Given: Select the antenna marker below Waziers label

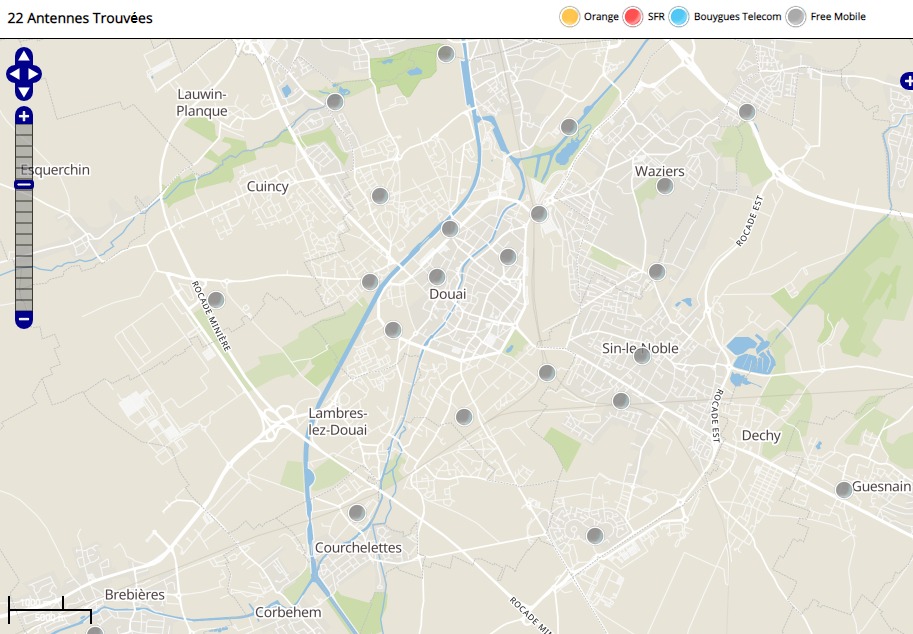Looking at the screenshot, I should [665, 186].
